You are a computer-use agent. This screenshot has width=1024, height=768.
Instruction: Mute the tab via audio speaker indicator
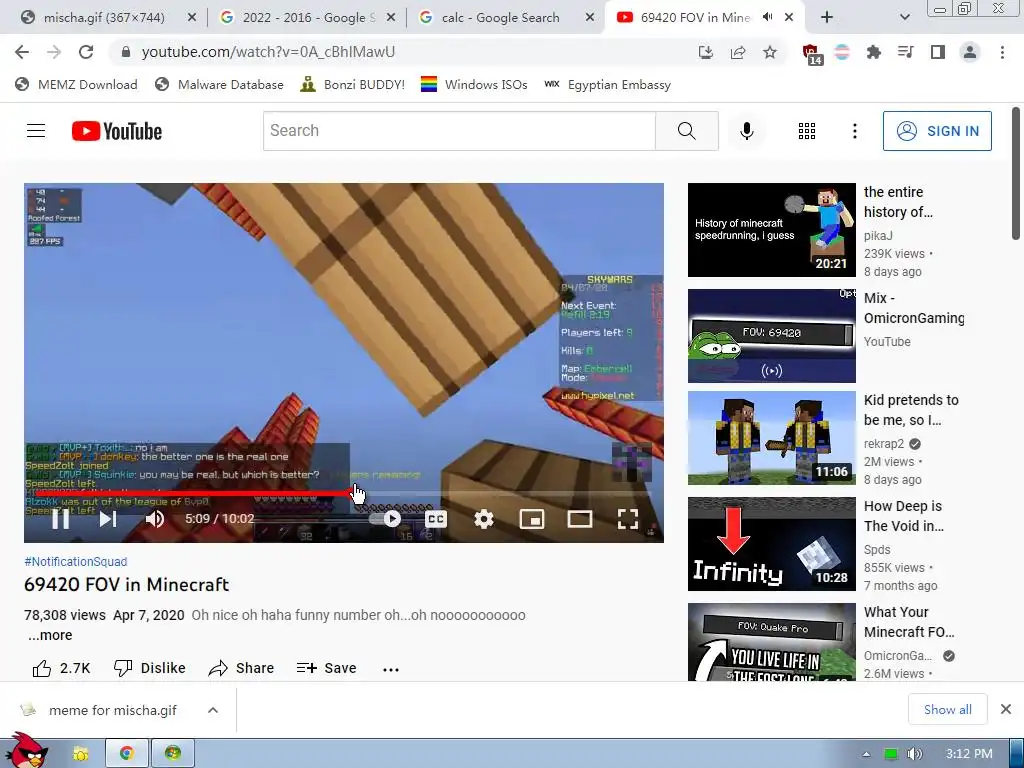[767, 18]
